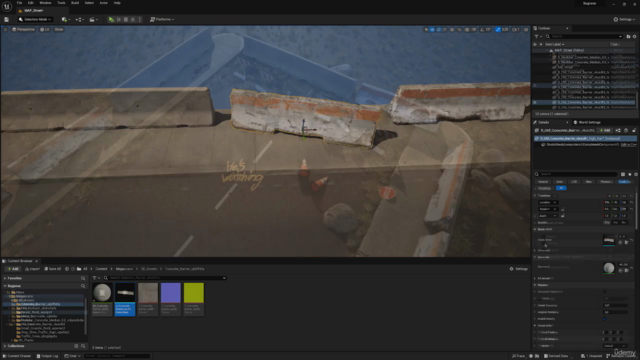Image resolution: width=640 pixels, height=360 pixels.
Task: Click the Outliner search field
Action: point(584,36)
